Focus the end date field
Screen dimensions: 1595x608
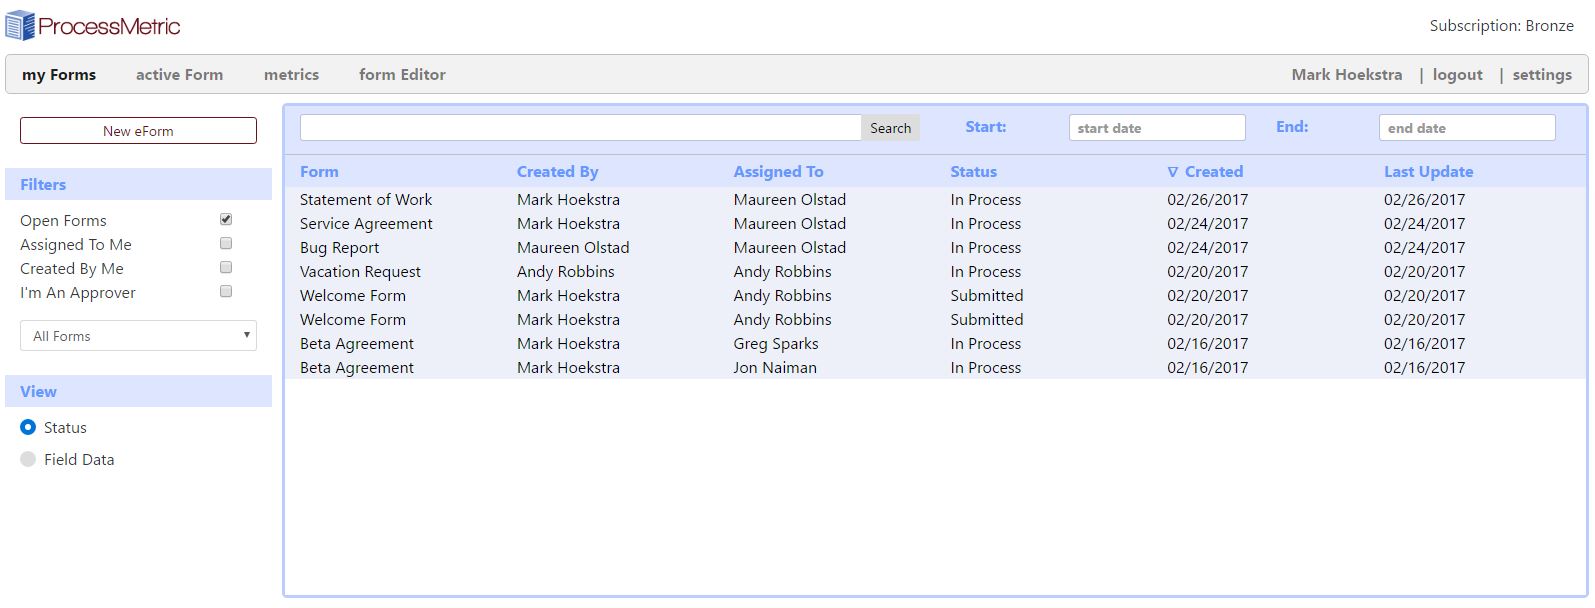pyautogui.click(x=1466, y=128)
